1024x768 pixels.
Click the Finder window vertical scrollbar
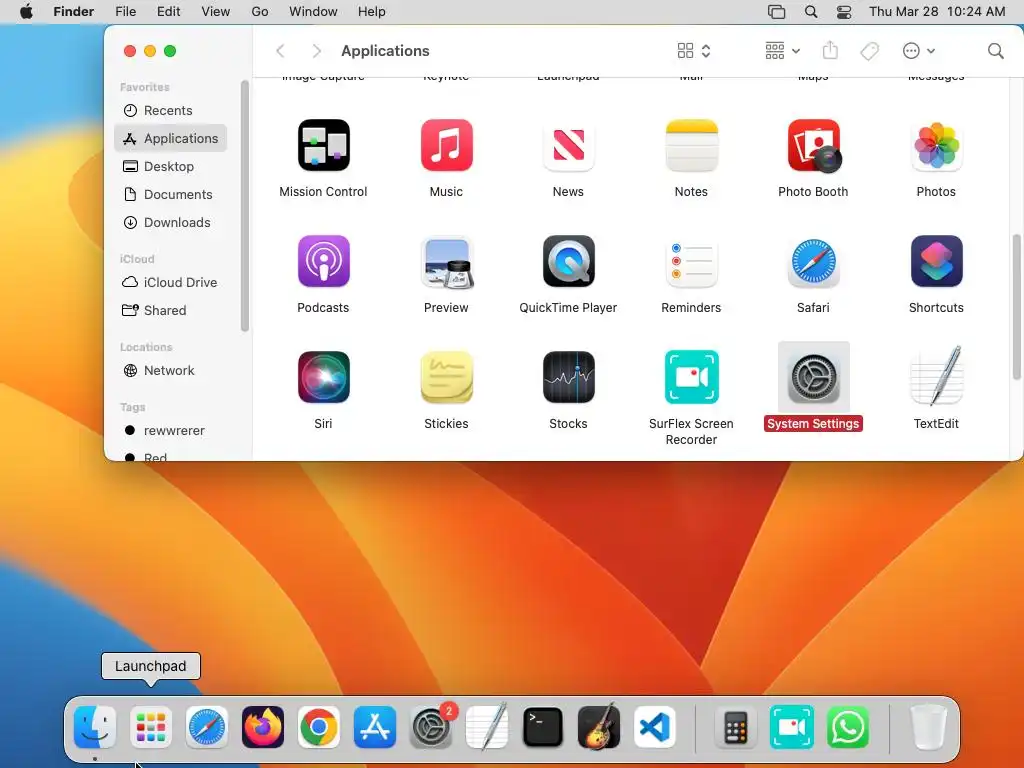coord(1016,307)
